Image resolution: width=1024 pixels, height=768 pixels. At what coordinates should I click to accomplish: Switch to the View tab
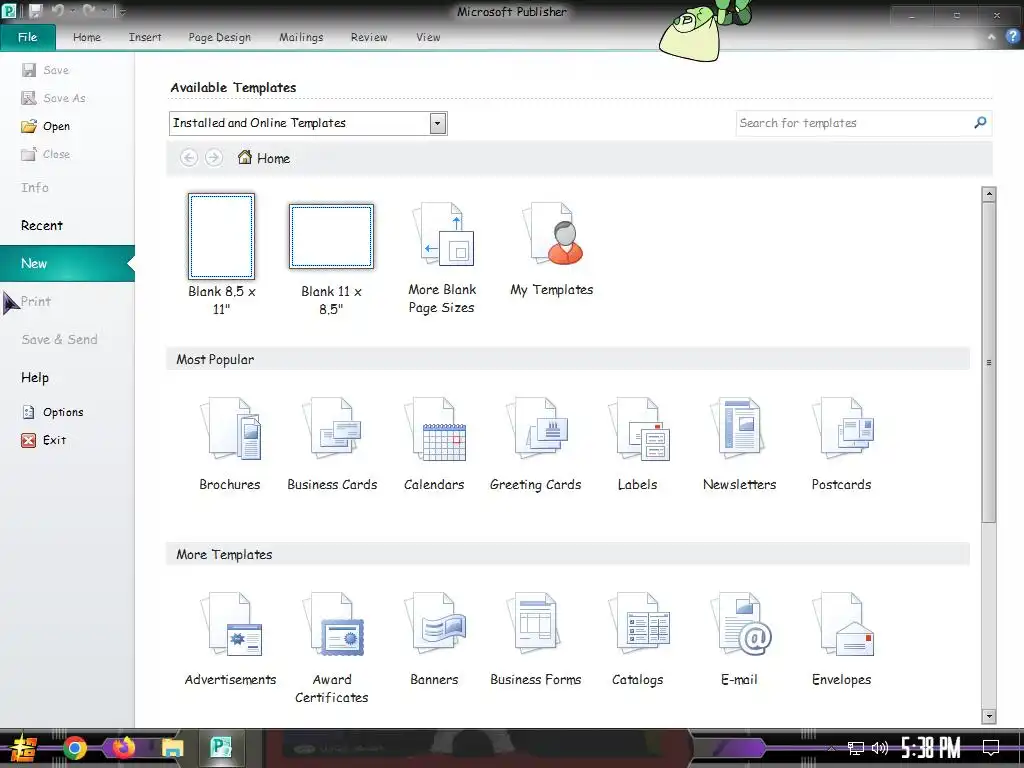point(428,37)
